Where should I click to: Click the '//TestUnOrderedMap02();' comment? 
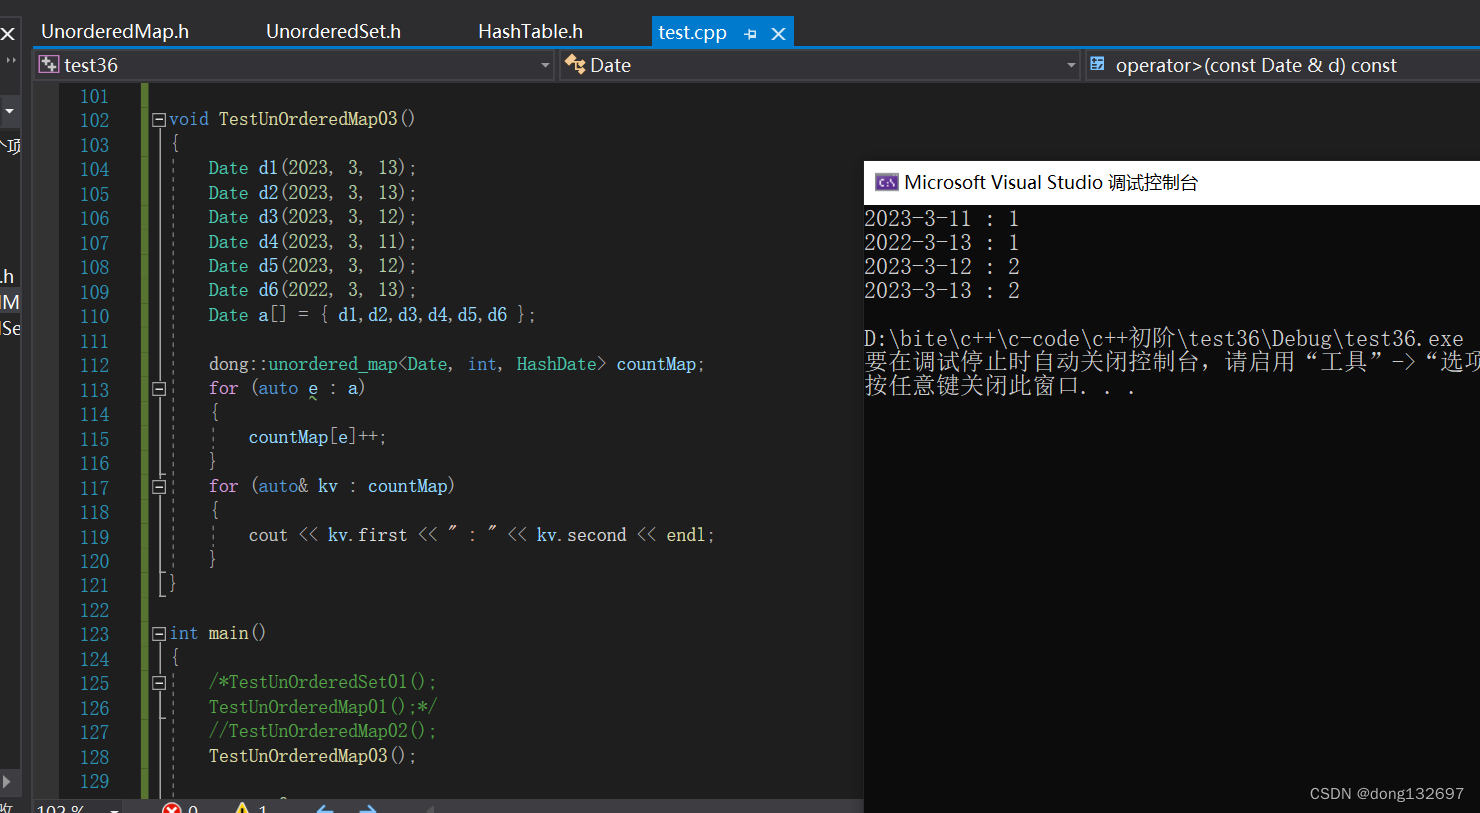323,731
